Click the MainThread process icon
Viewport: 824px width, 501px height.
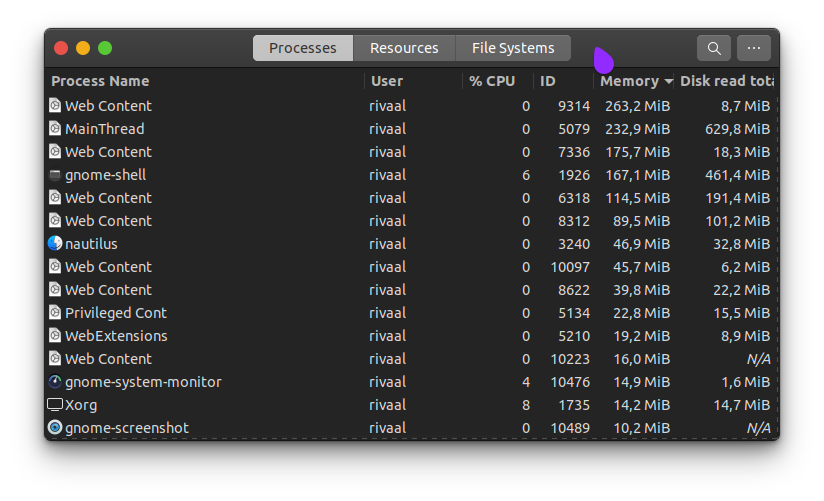pos(55,129)
